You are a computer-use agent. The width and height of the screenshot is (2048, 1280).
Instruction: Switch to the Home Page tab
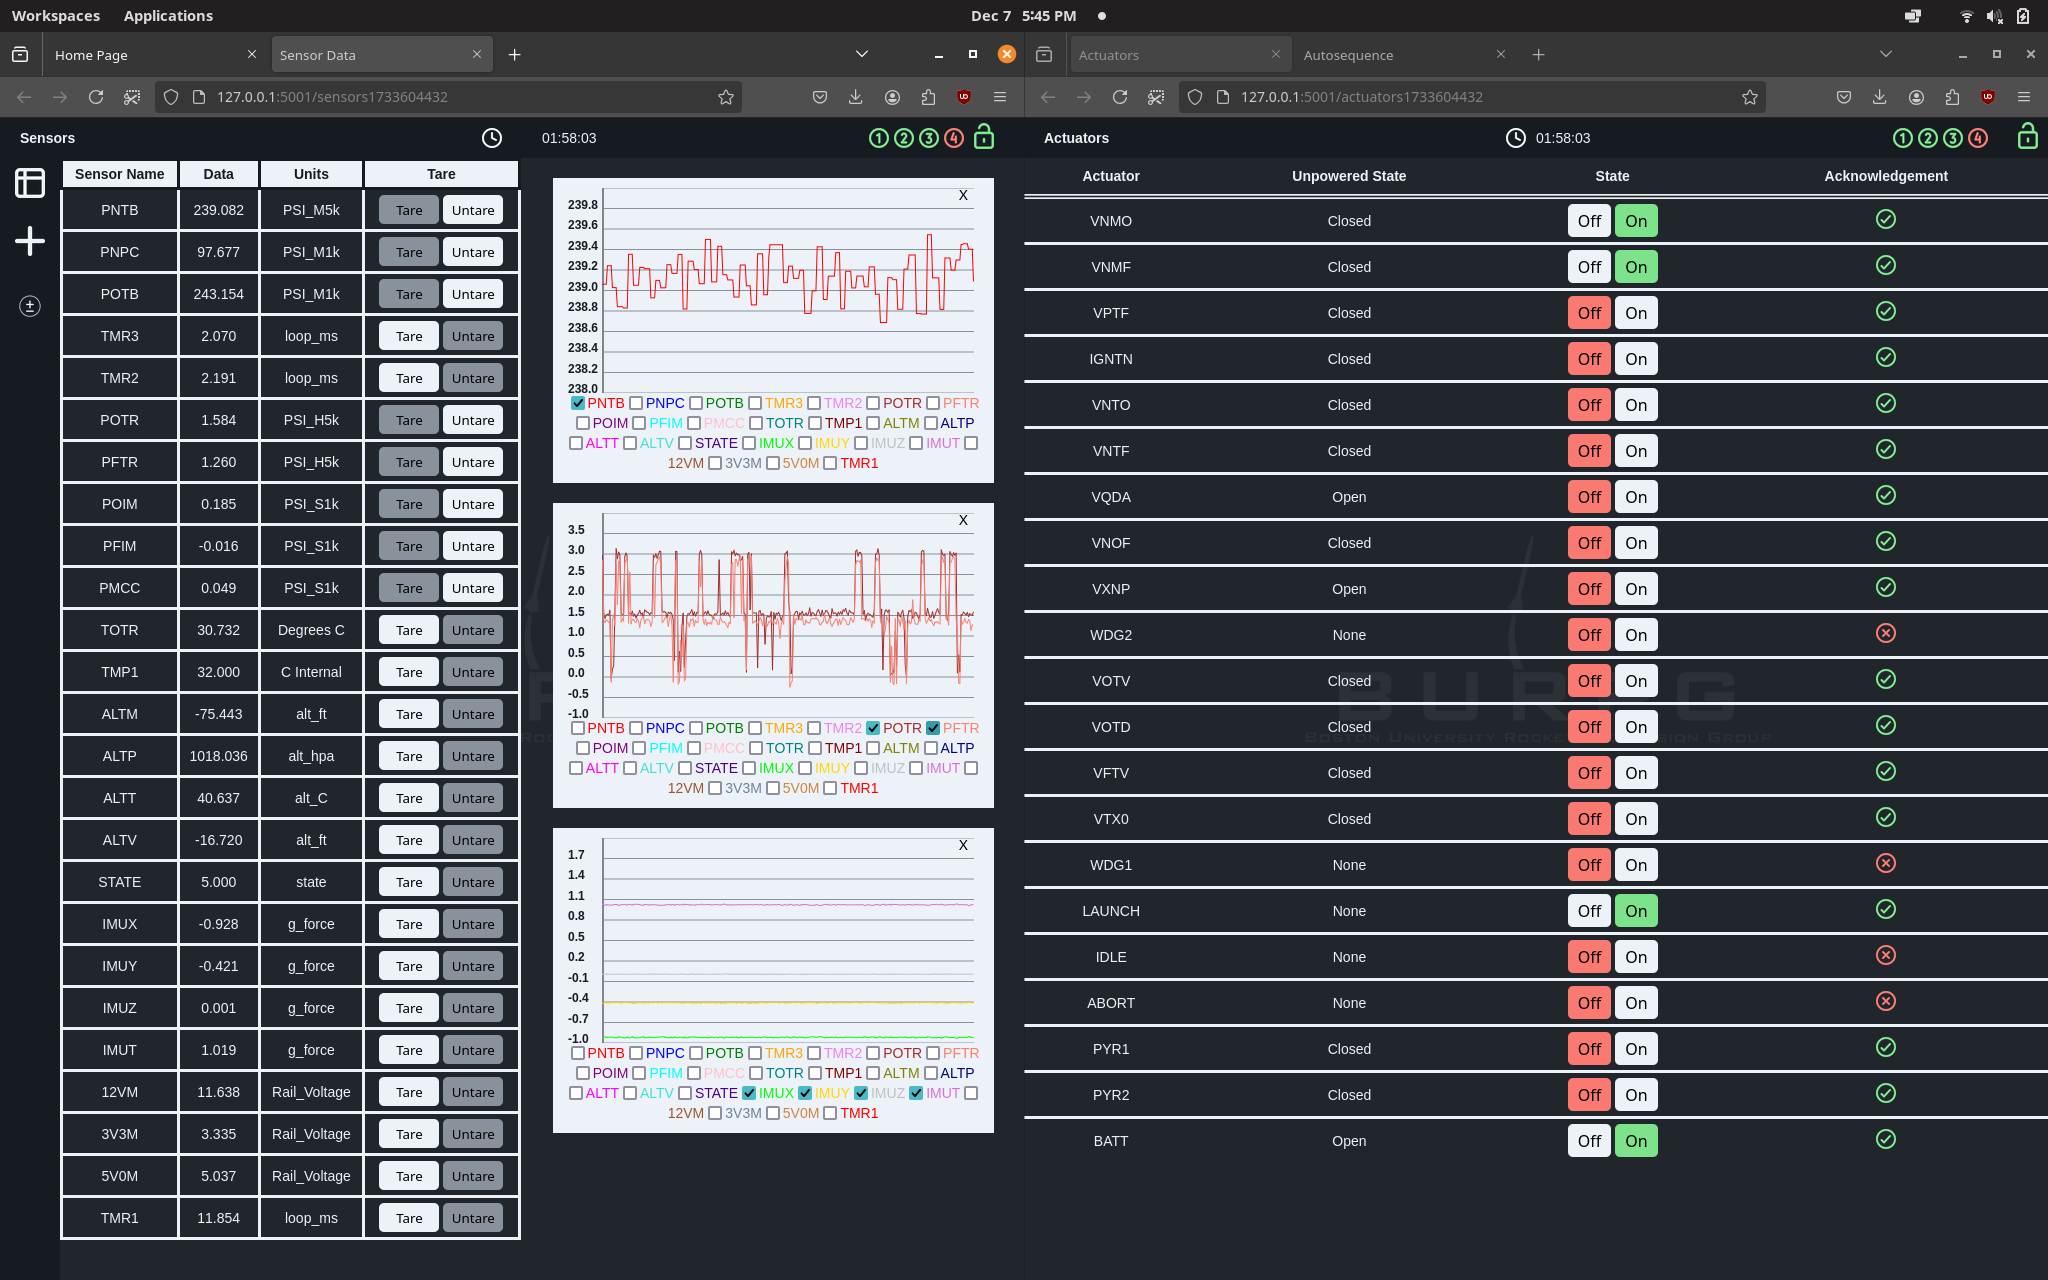(x=155, y=55)
